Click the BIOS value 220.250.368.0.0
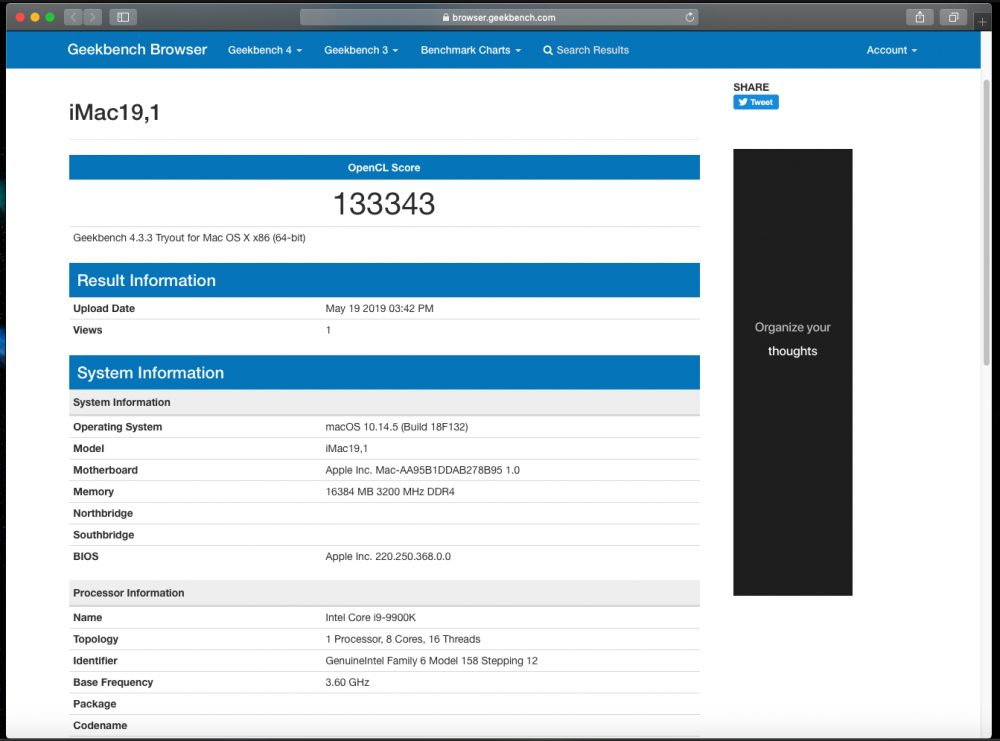Image resolution: width=1000 pixels, height=741 pixels. coord(388,557)
